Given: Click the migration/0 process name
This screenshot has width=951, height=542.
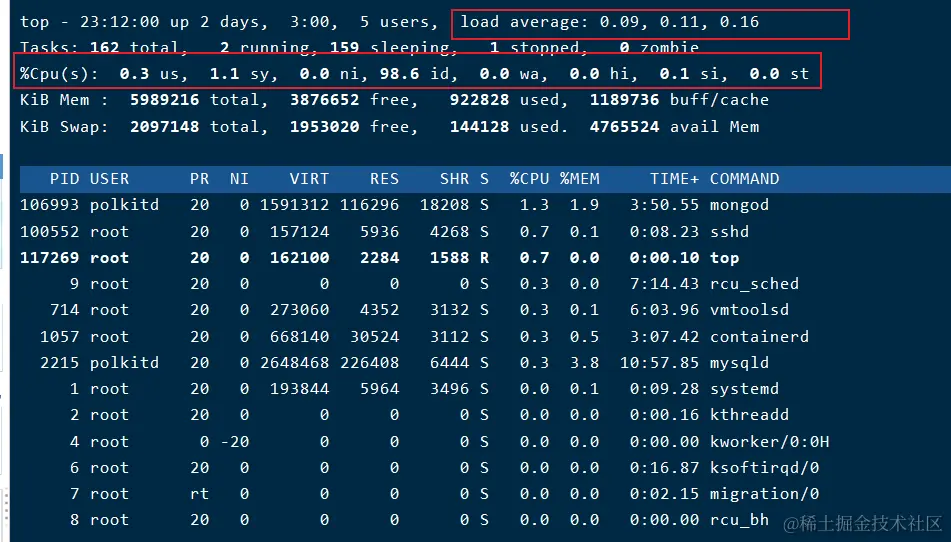Looking at the screenshot, I should click(x=764, y=493).
